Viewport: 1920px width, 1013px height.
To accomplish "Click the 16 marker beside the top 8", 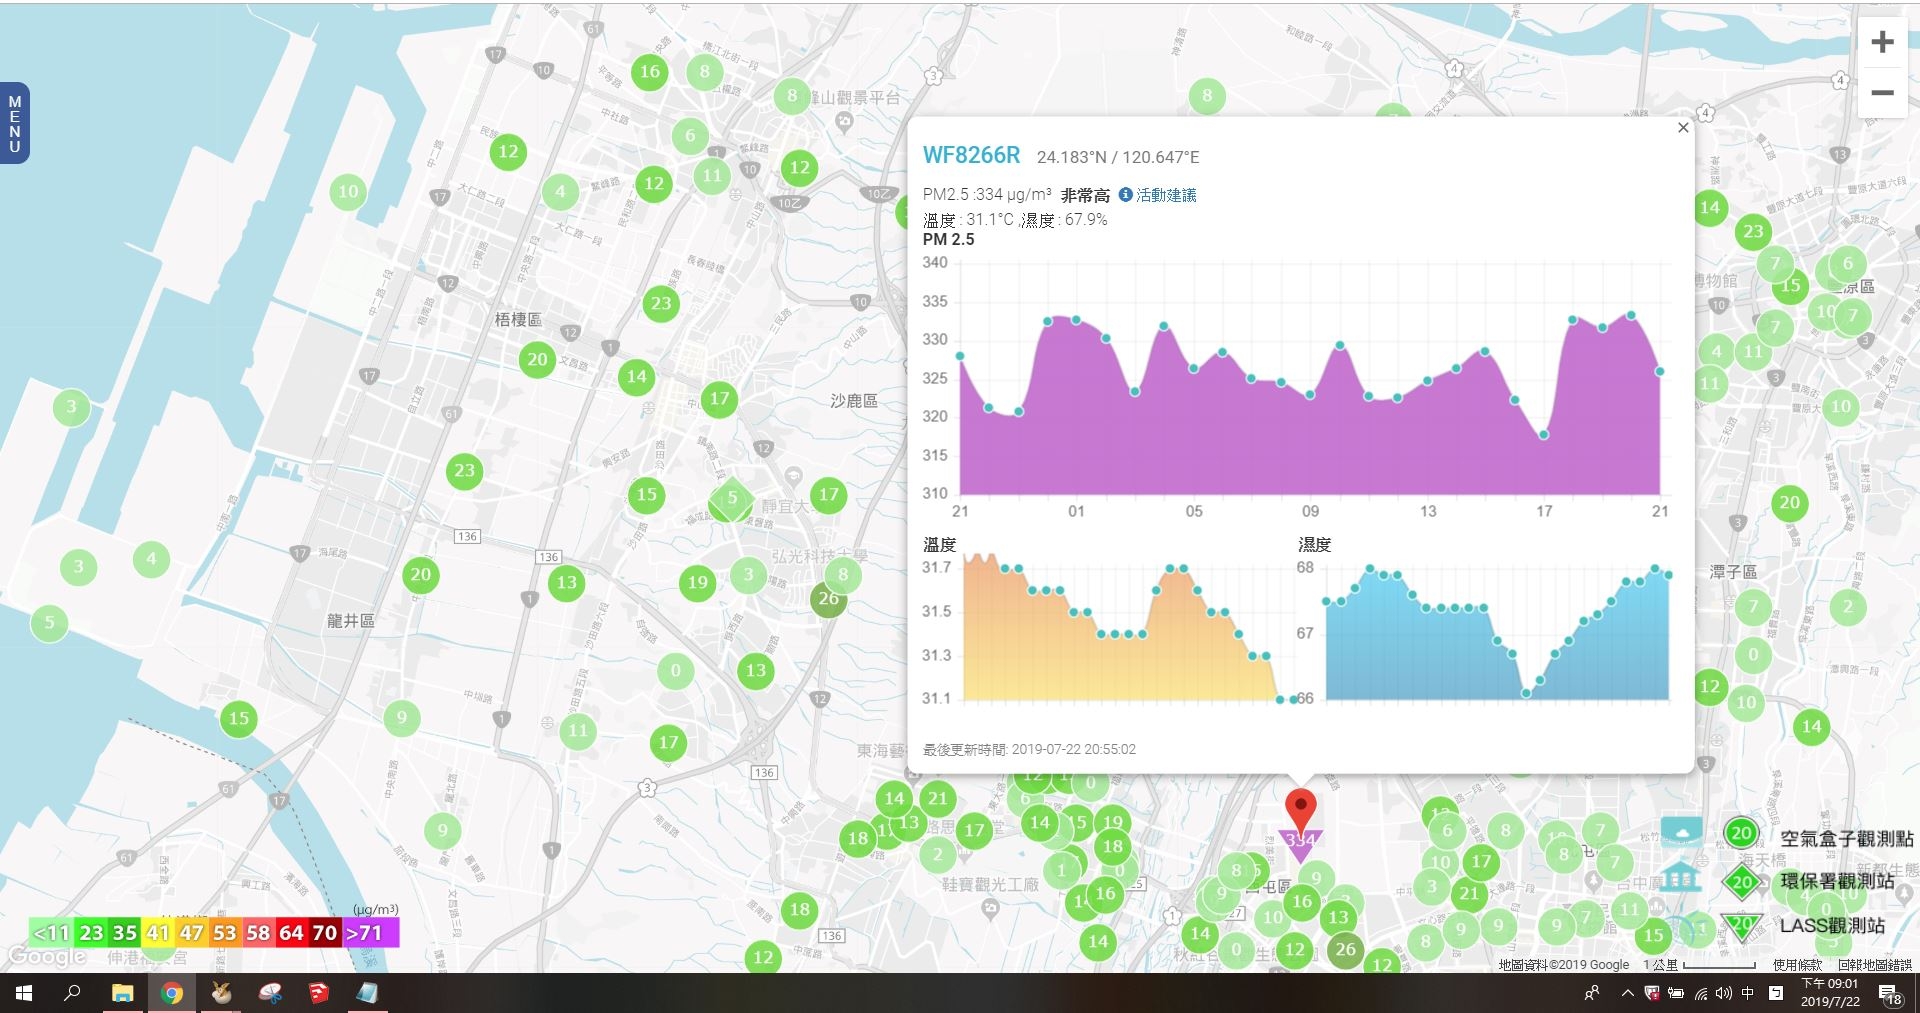I will pyautogui.click(x=650, y=71).
